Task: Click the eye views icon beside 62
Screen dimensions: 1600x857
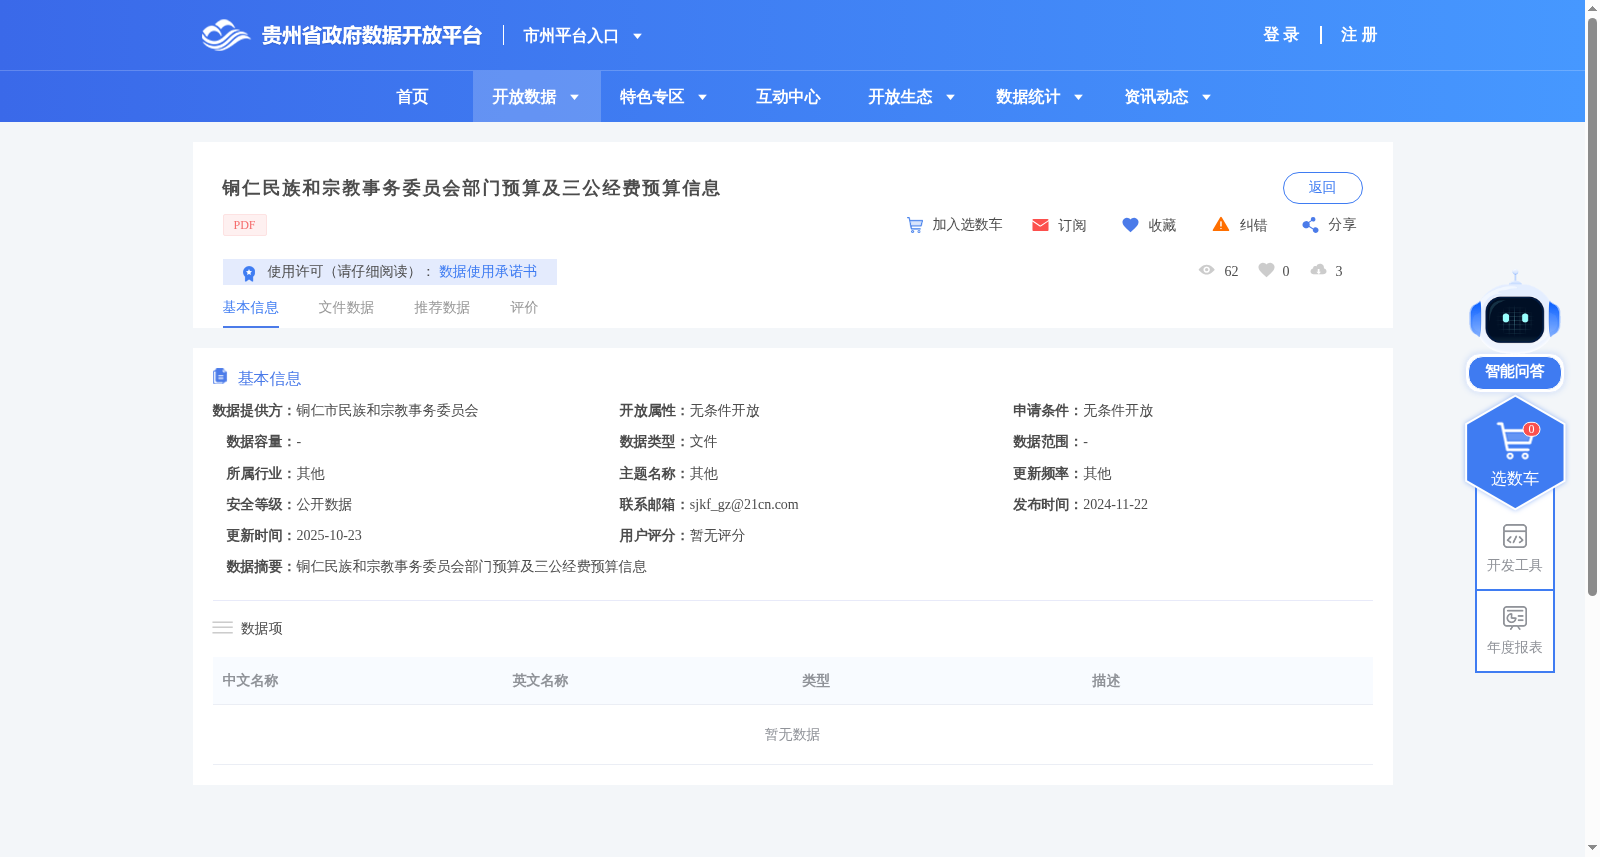Action: coord(1207,270)
